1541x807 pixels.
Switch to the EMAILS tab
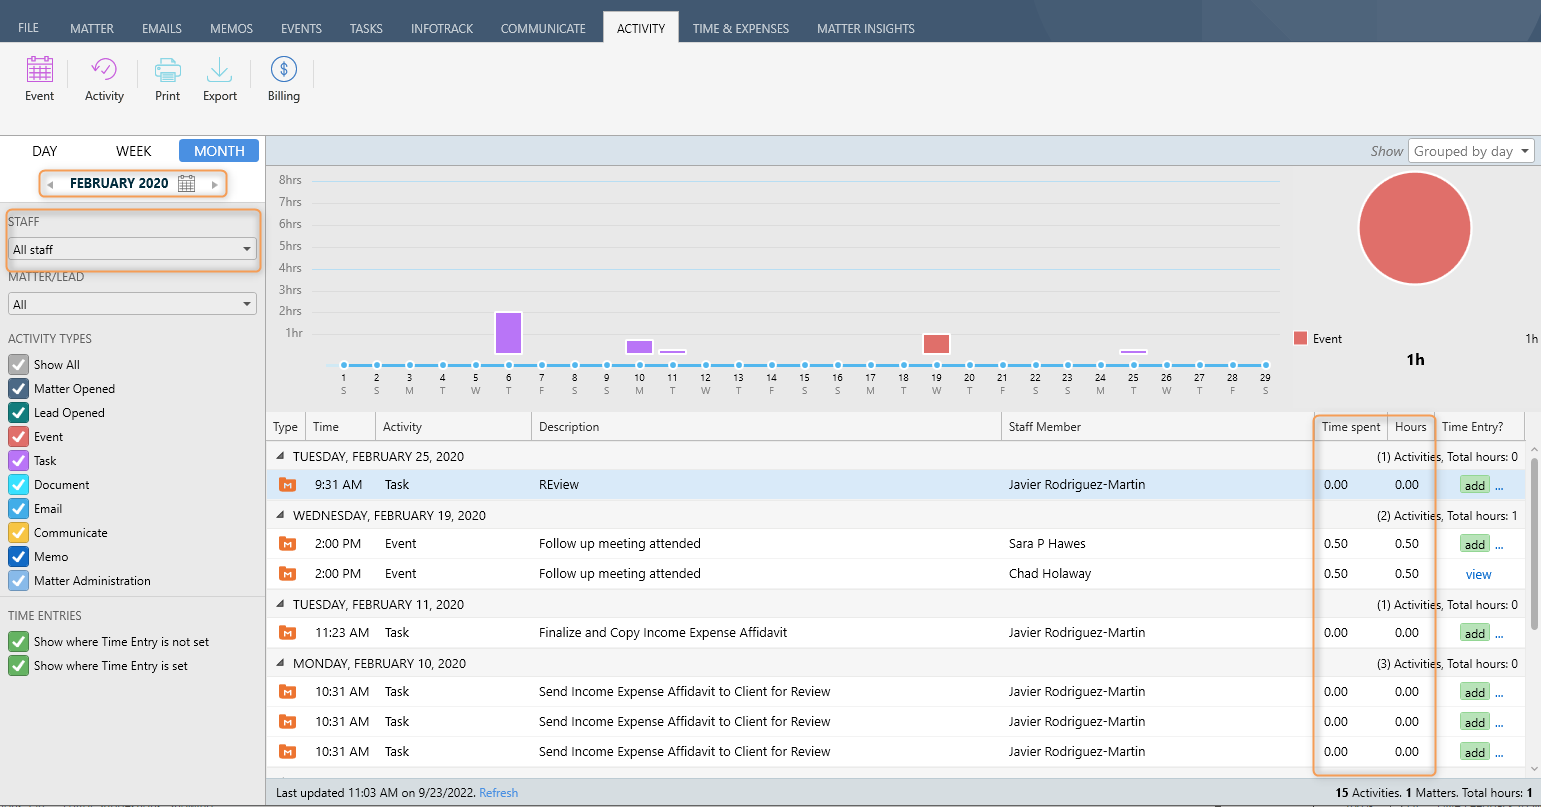pyautogui.click(x=162, y=28)
